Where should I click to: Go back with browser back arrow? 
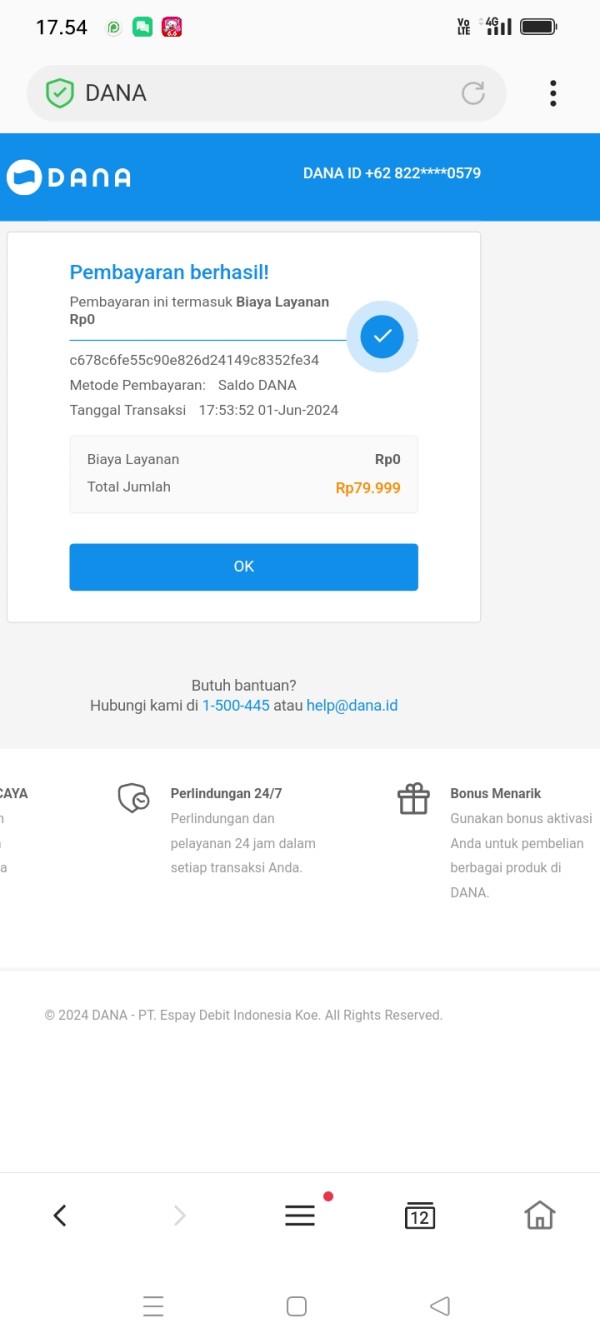tap(60, 1215)
